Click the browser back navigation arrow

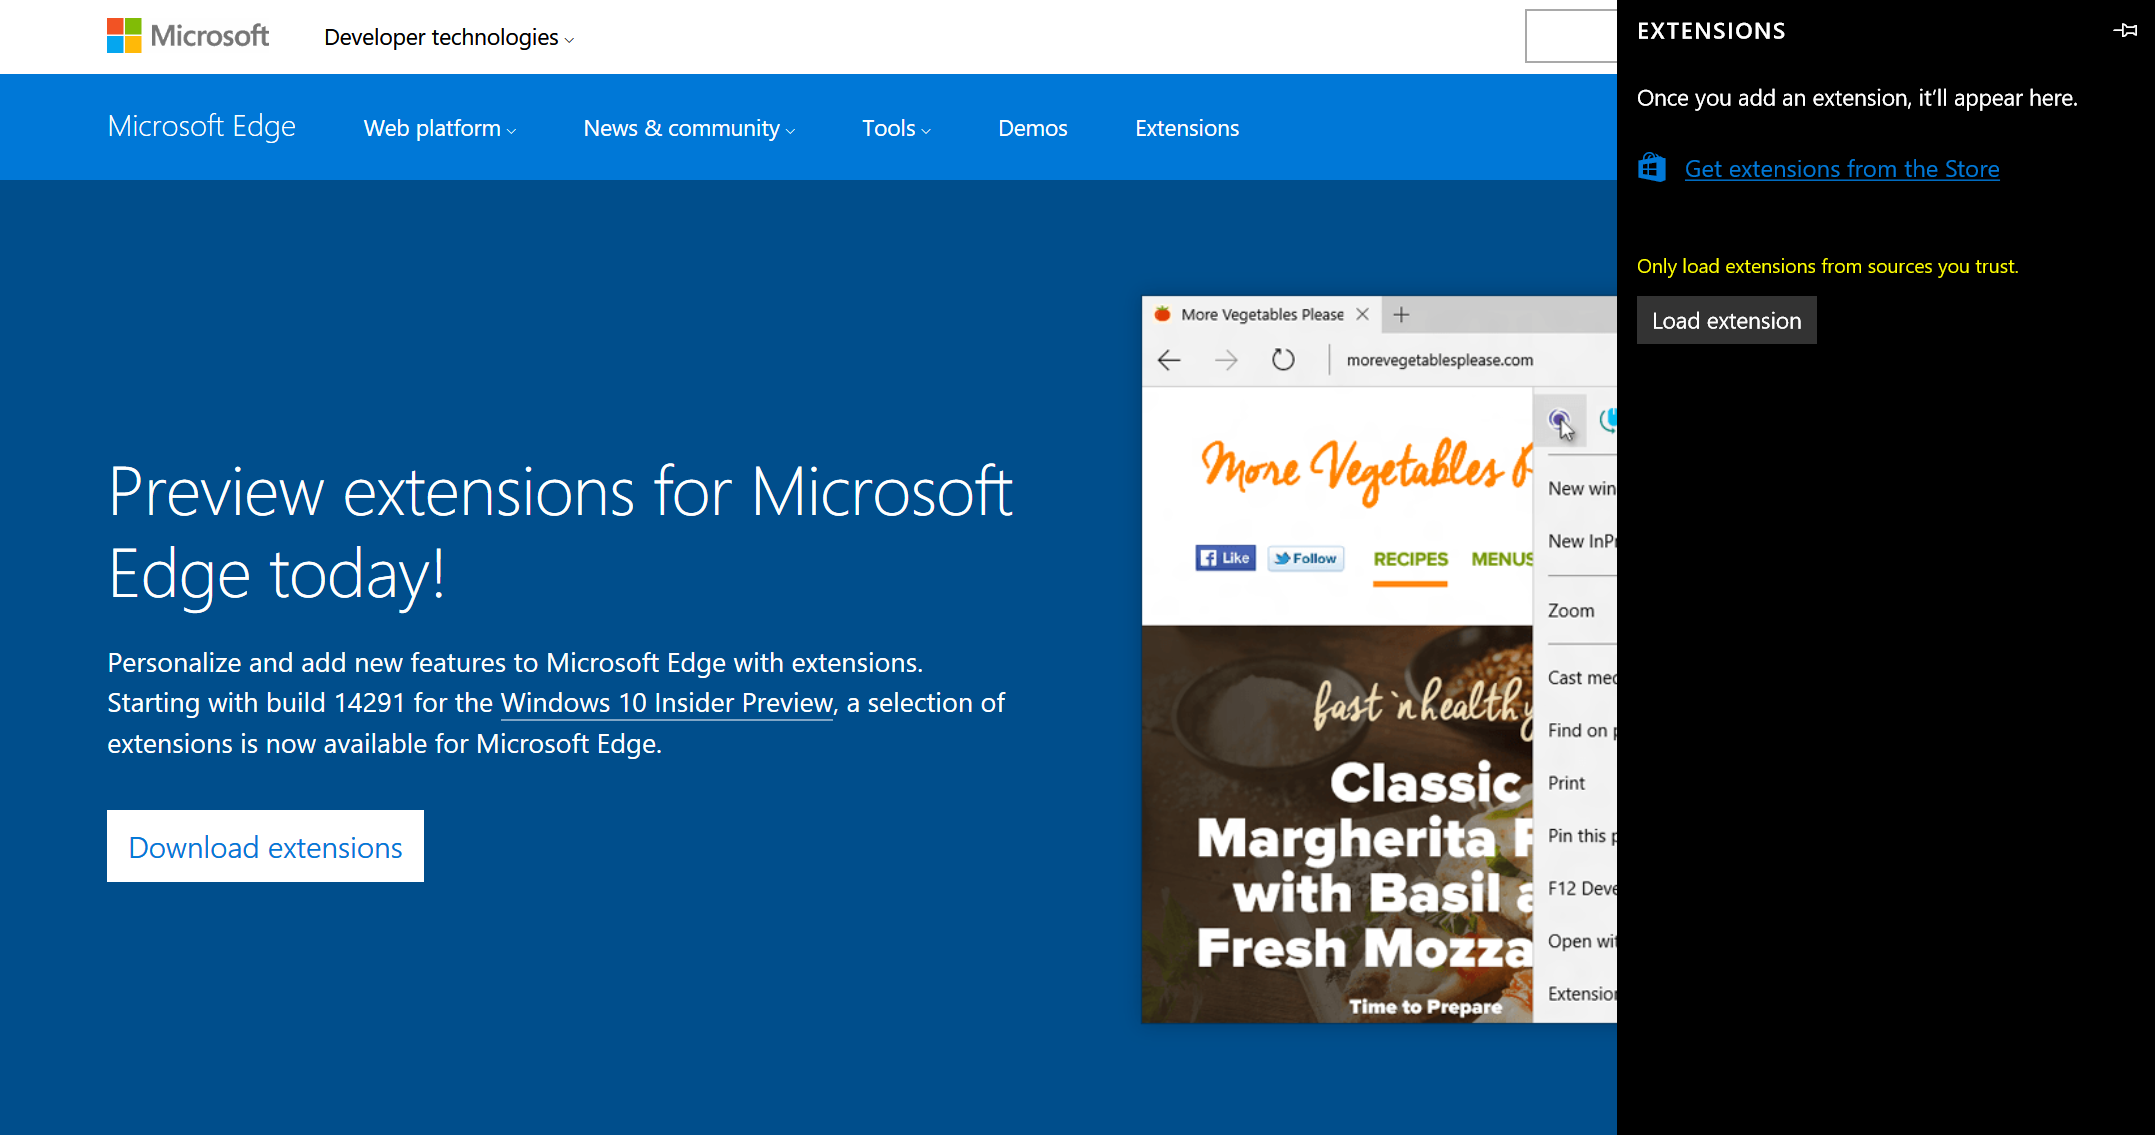click(1169, 359)
